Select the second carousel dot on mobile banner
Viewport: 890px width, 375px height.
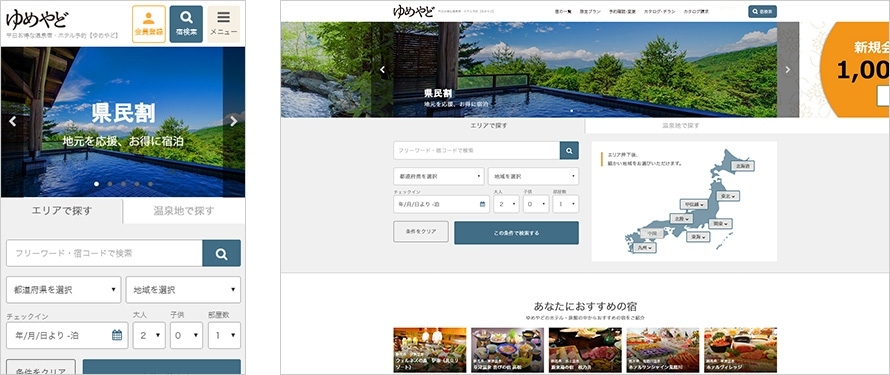(x=110, y=184)
